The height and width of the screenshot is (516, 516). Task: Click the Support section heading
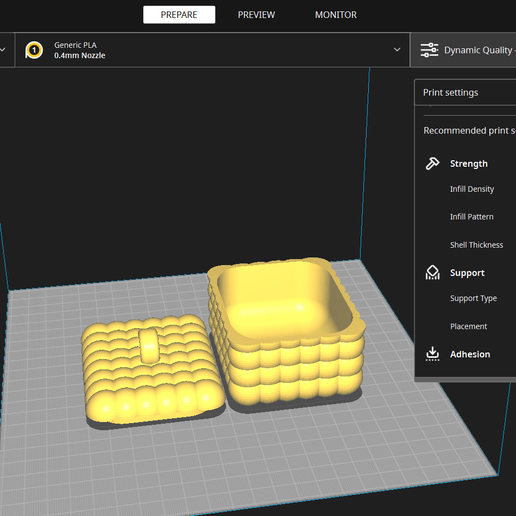[467, 273]
